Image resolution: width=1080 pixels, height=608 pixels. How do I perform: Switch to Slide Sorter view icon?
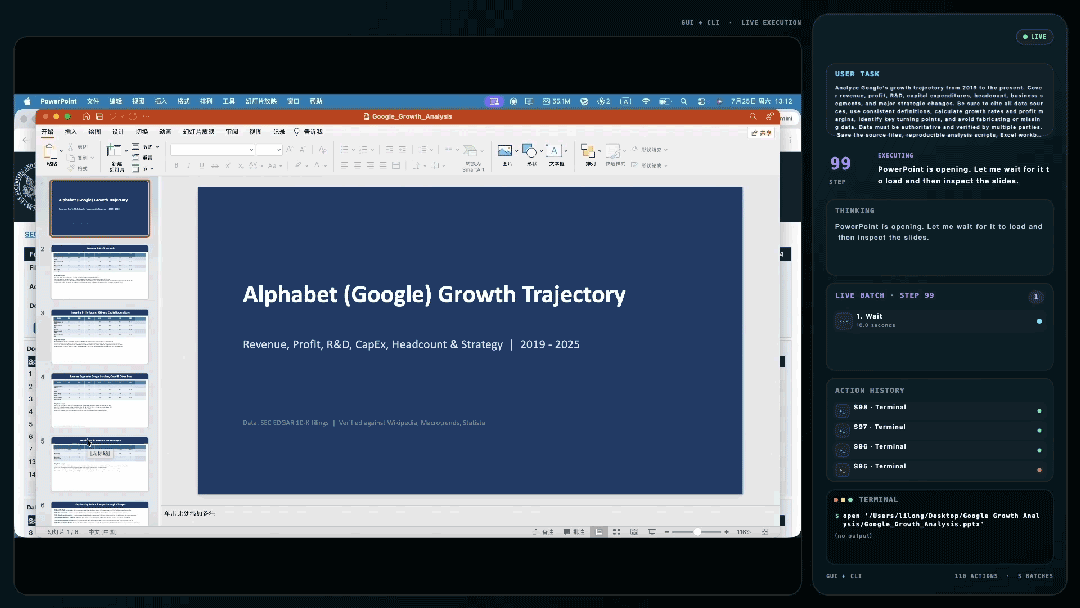(x=616, y=532)
